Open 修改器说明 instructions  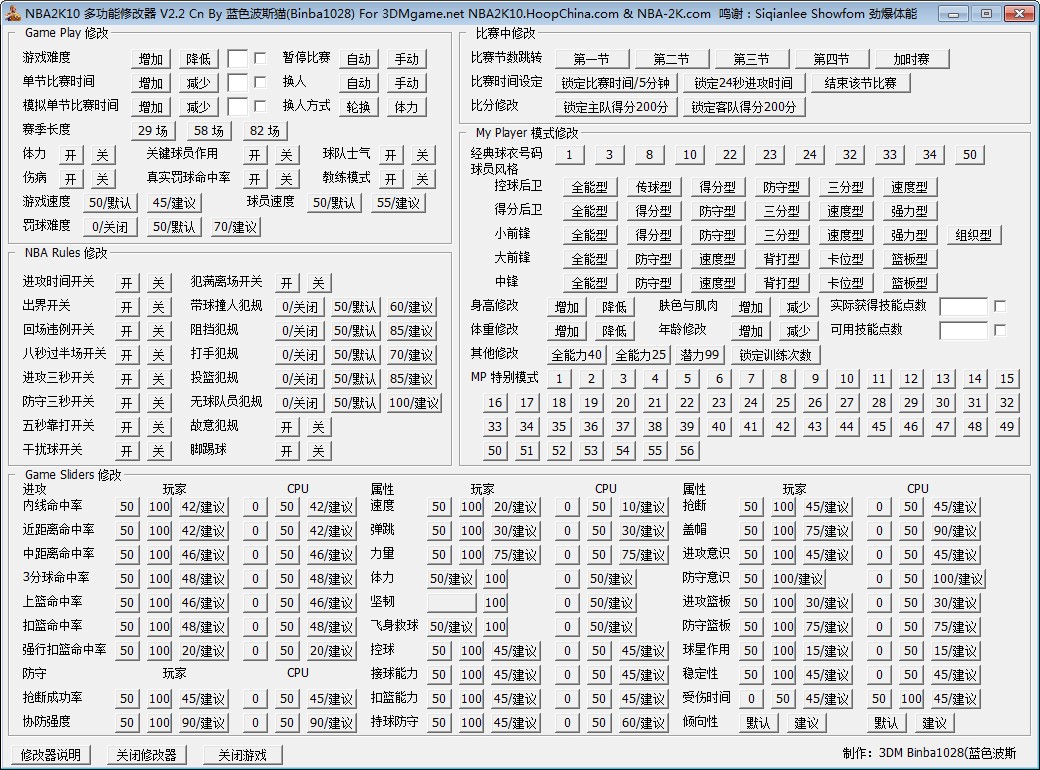coord(50,755)
